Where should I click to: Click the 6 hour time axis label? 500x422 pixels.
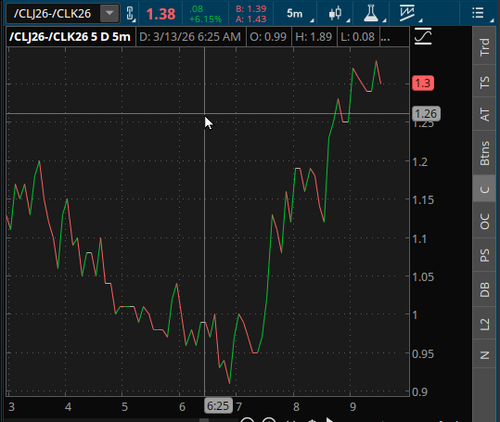(182, 407)
